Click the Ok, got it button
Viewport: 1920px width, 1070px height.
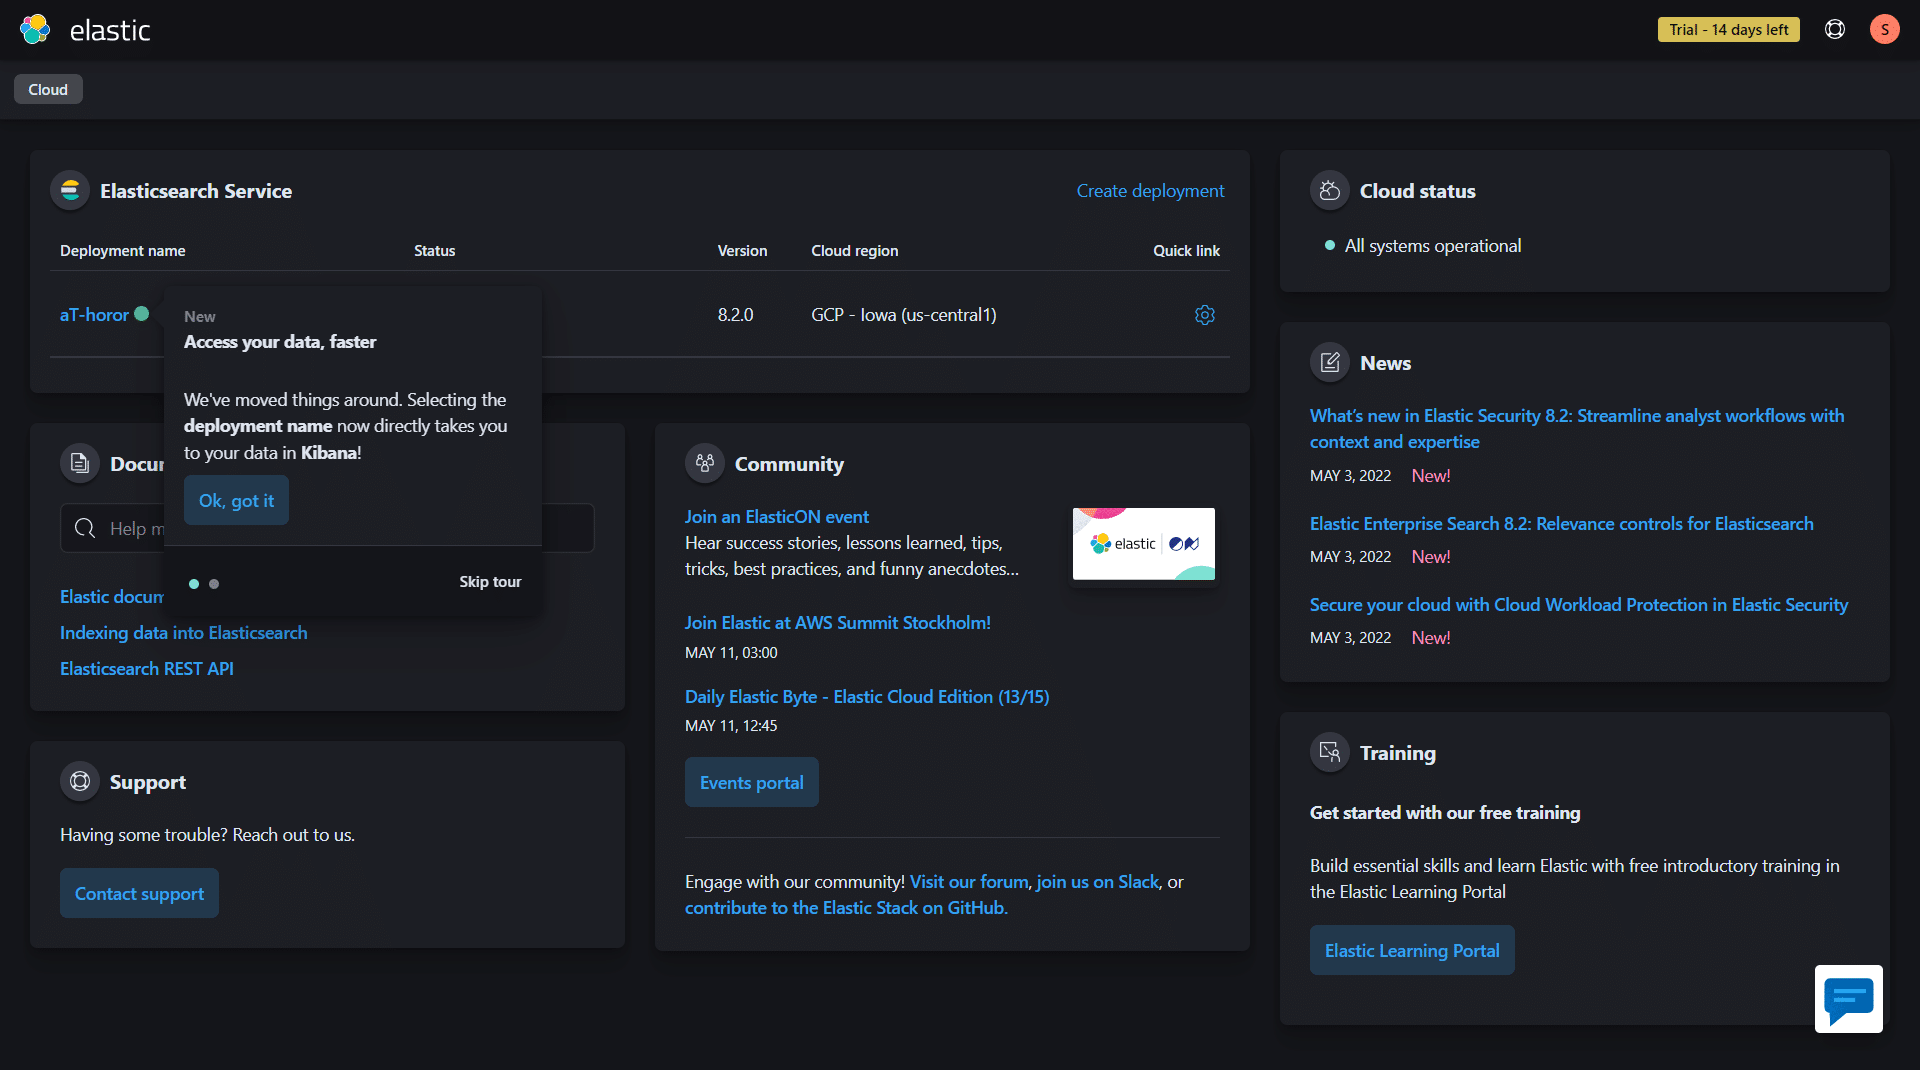[x=236, y=500]
